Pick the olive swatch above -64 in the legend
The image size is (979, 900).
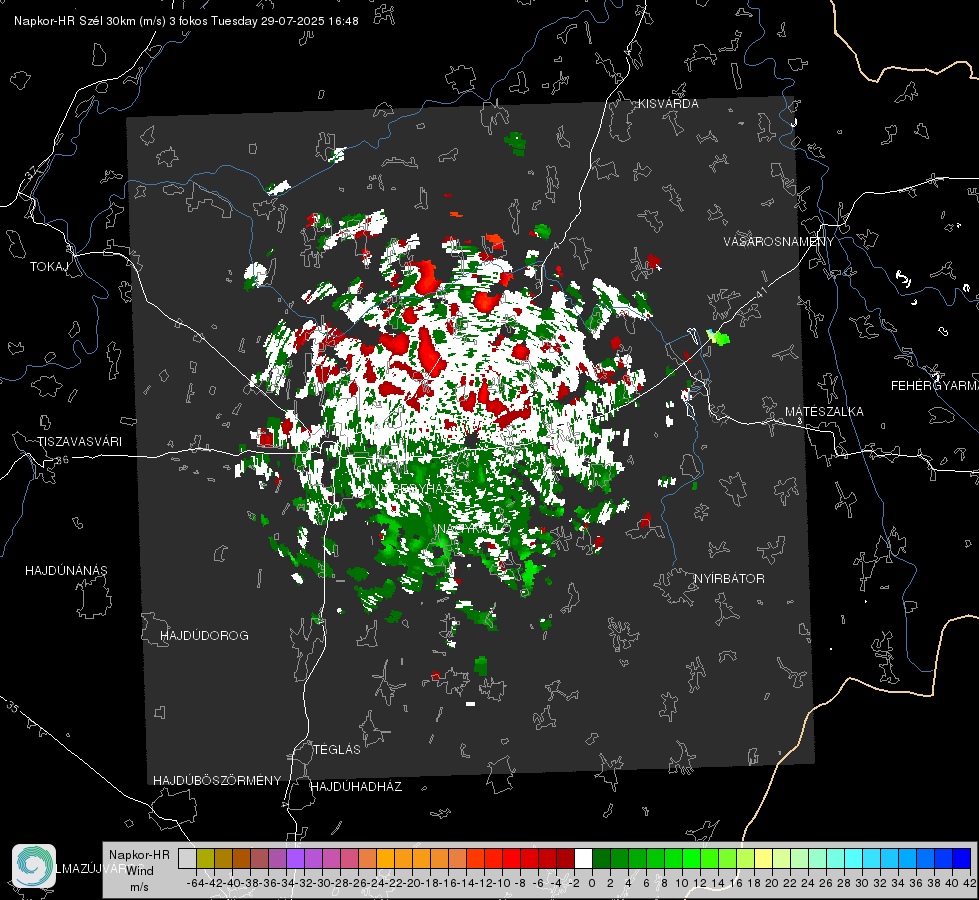205,858
